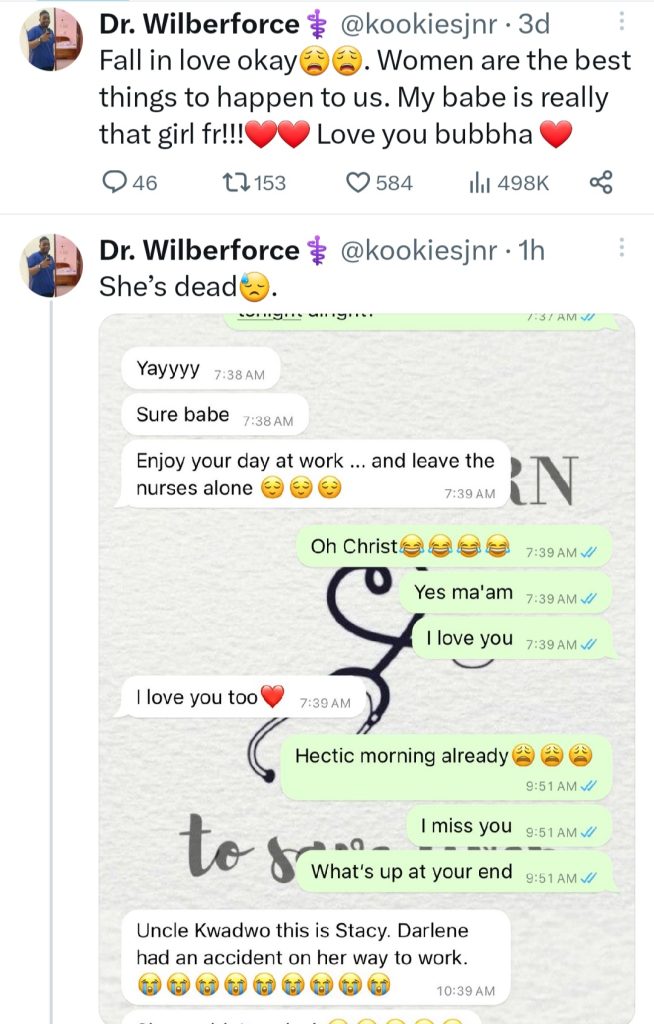Open Dr. Wilberforce name on first tweet
The image size is (654, 1024).
[199, 24]
